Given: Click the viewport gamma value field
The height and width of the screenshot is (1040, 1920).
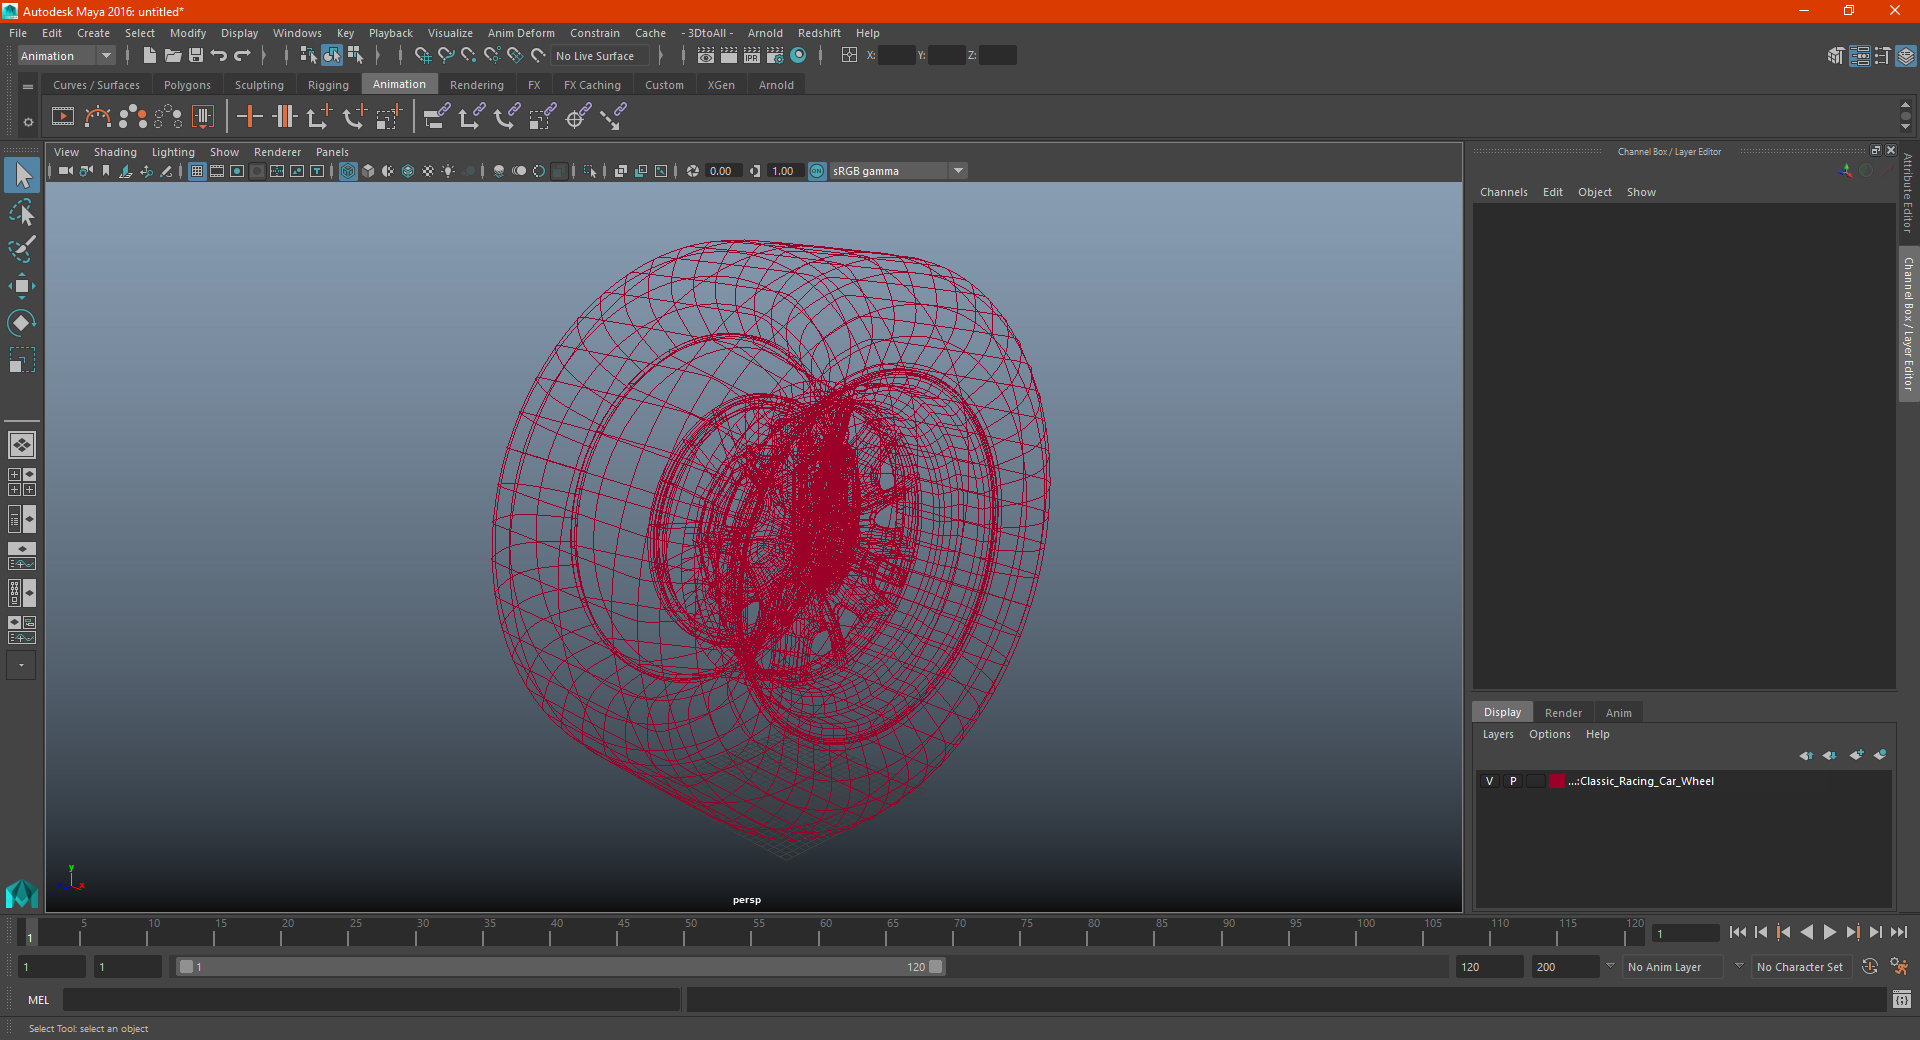Looking at the screenshot, I should point(785,171).
